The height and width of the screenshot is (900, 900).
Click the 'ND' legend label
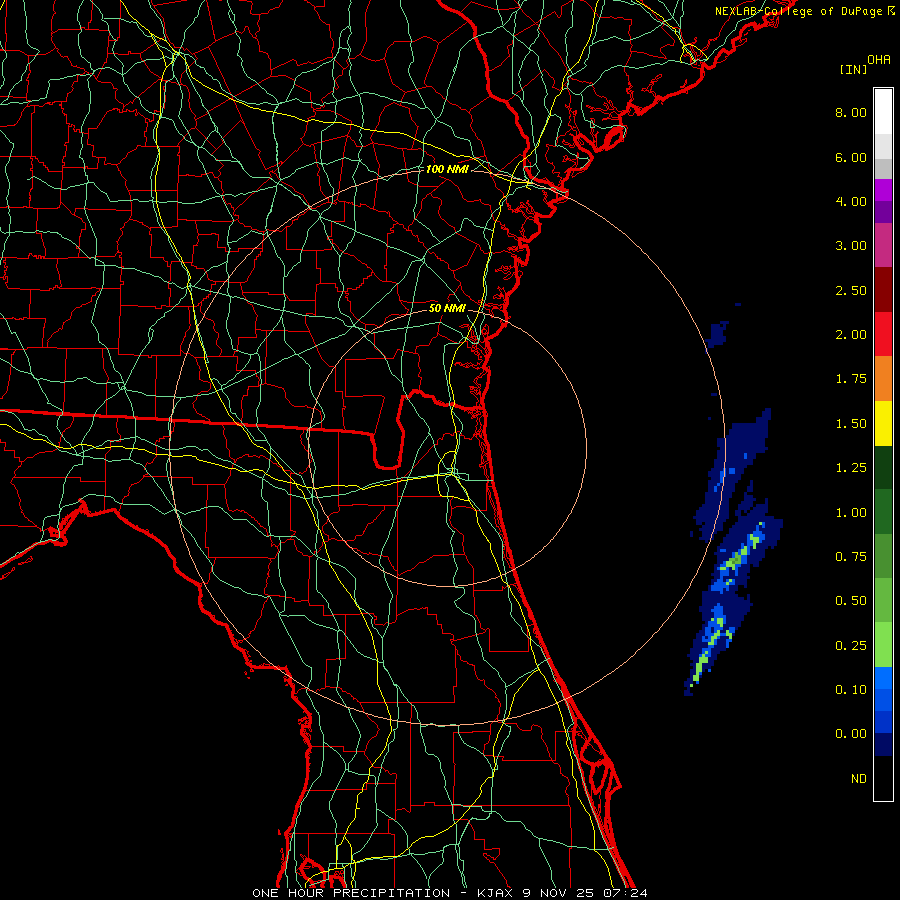pyautogui.click(x=859, y=779)
